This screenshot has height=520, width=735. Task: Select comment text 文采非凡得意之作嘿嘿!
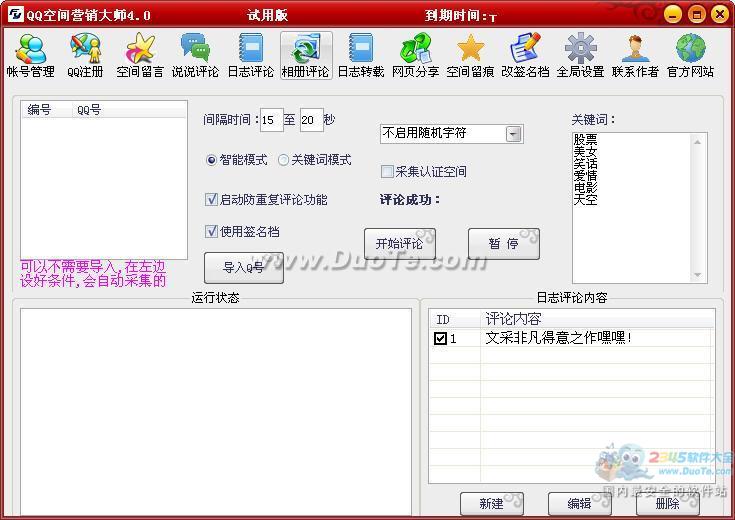tap(558, 338)
